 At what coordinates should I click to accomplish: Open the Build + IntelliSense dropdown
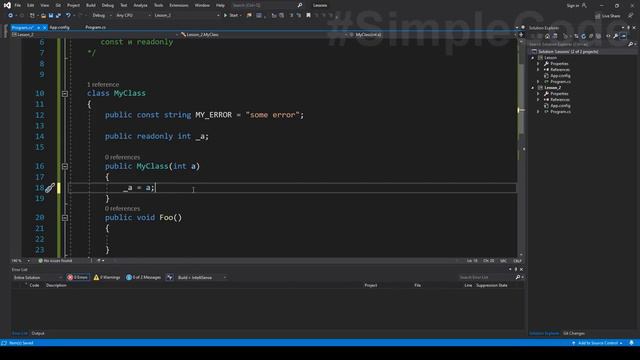tap(202, 278)
